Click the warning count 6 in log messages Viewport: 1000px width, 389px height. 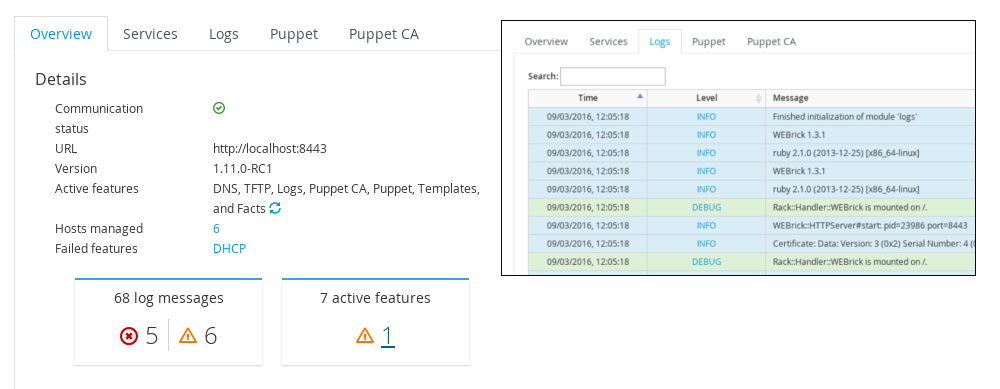[210, 335]
